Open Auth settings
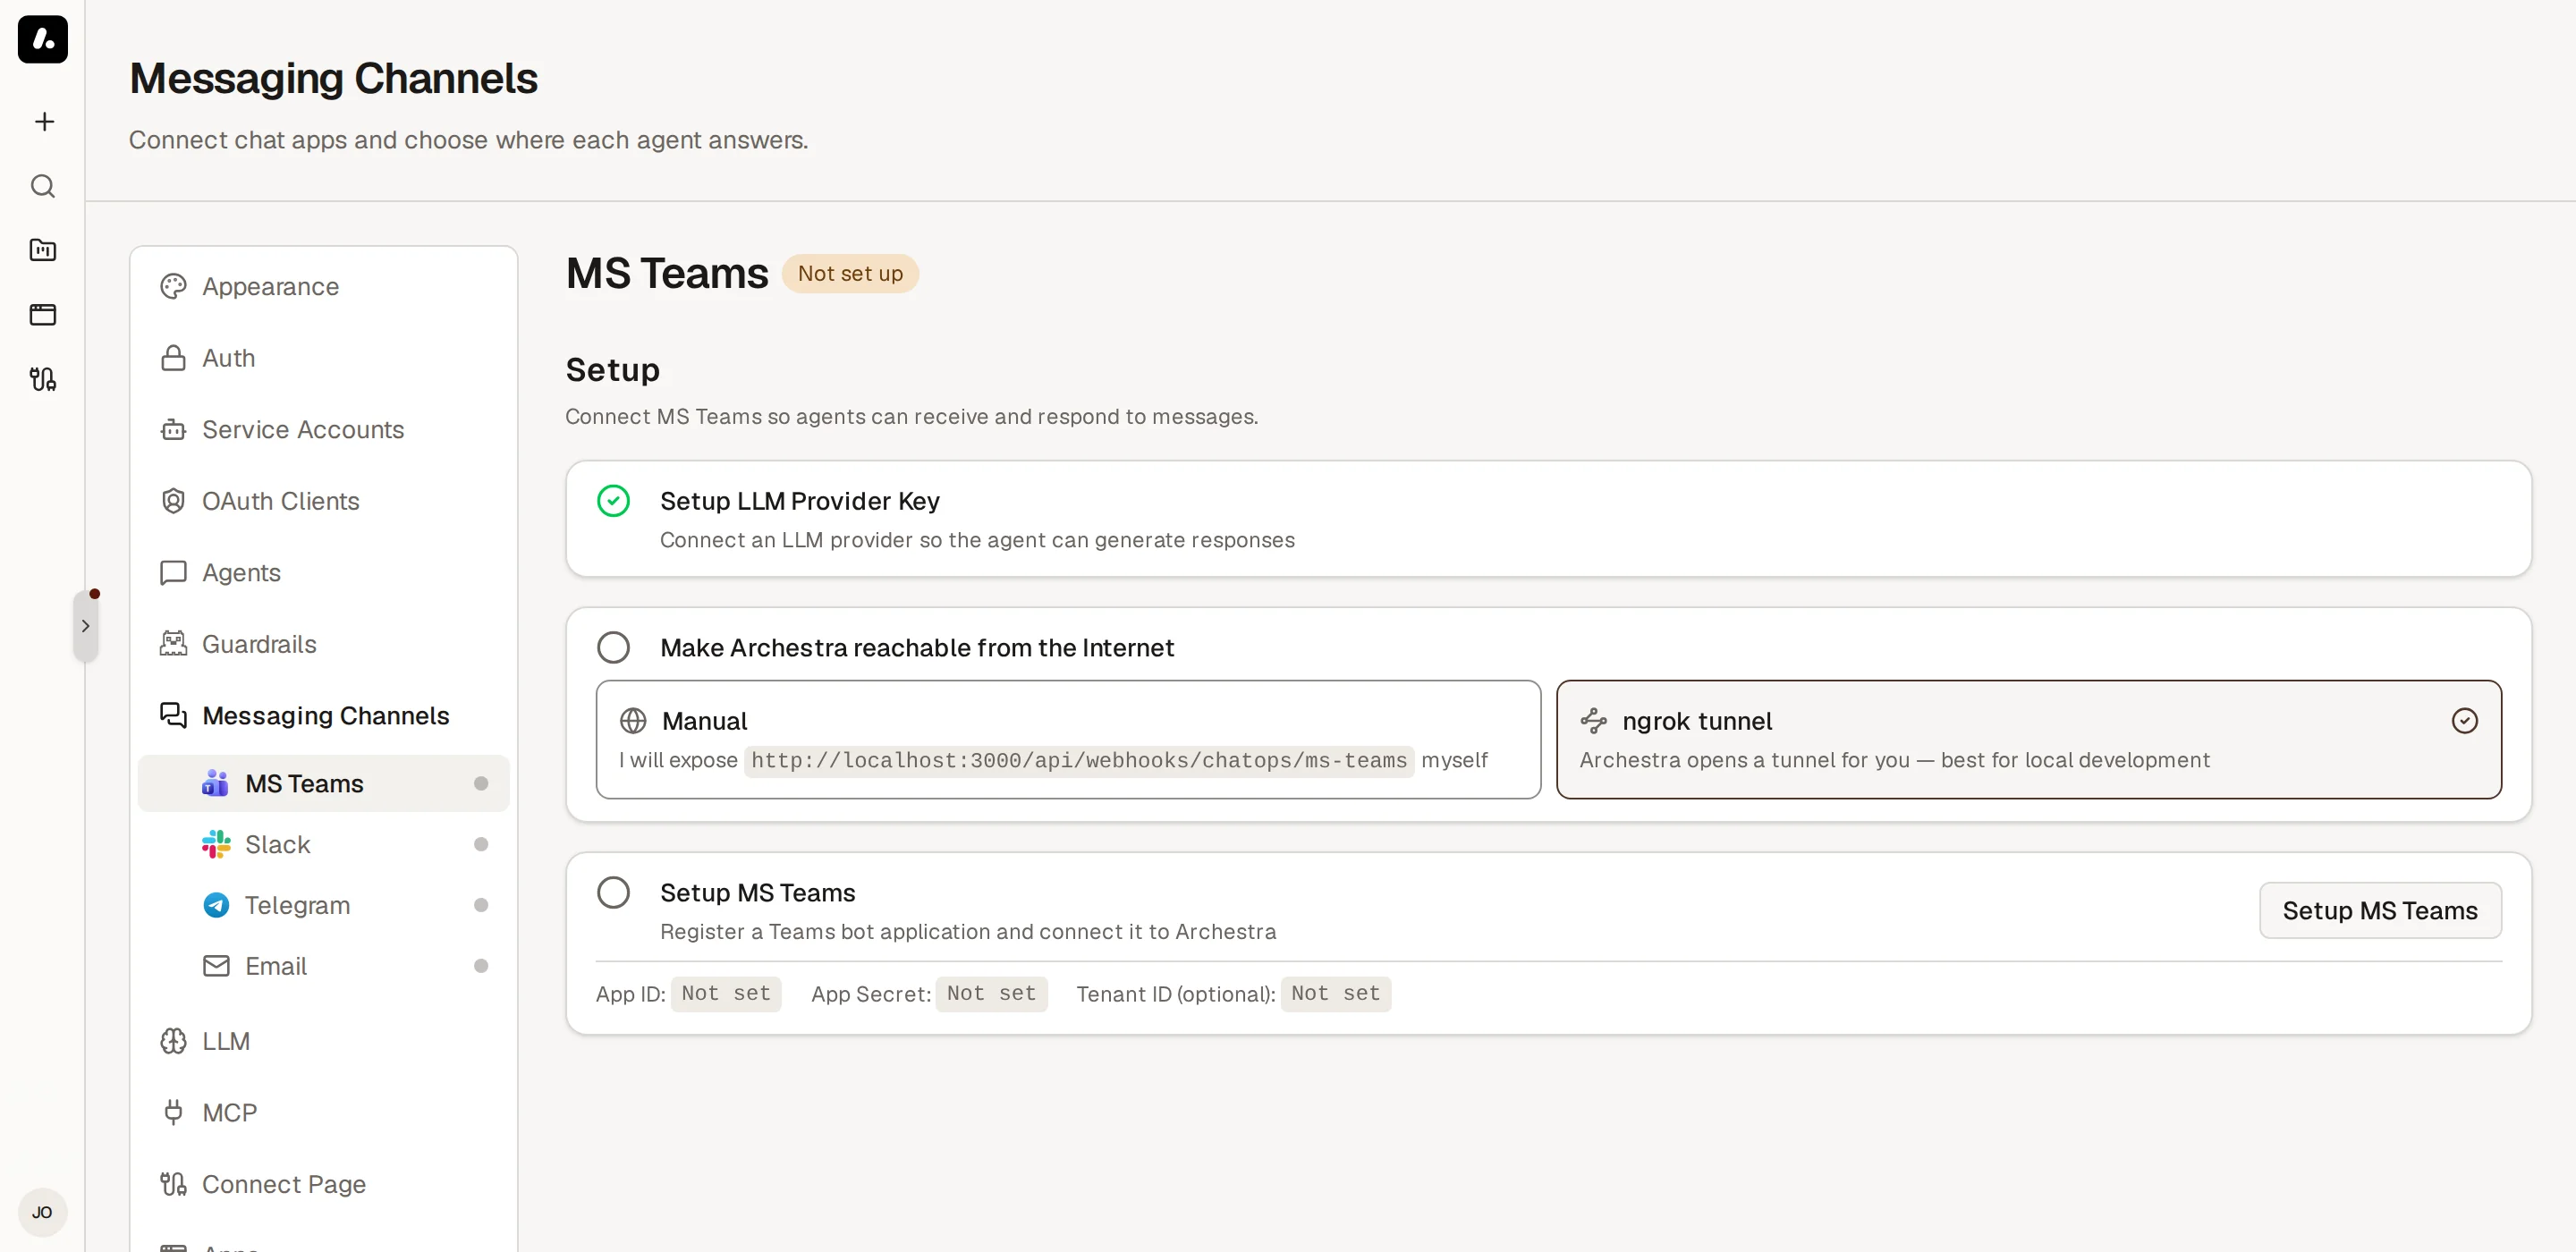Screen dimensions: 2576x1252 pos(323,358)
